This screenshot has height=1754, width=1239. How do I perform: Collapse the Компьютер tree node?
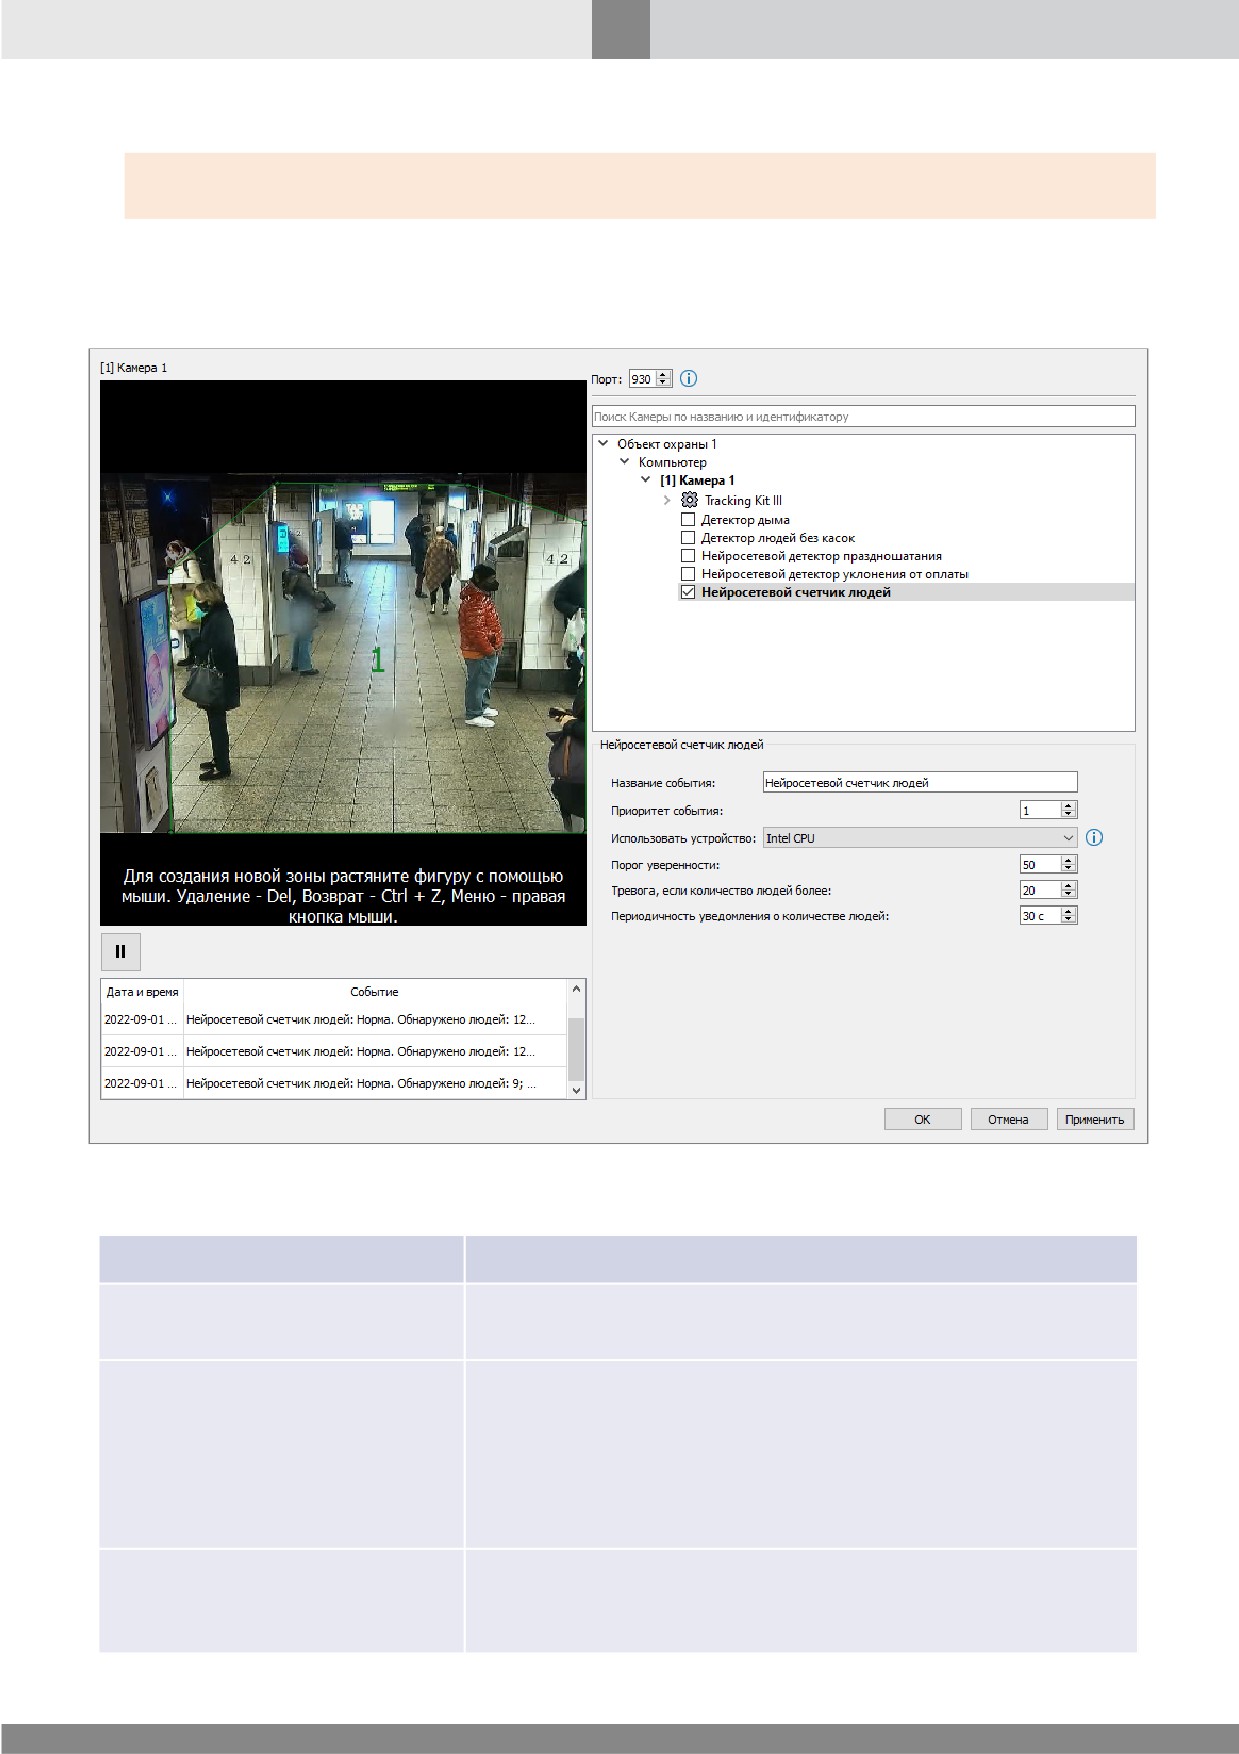[625, 462]
